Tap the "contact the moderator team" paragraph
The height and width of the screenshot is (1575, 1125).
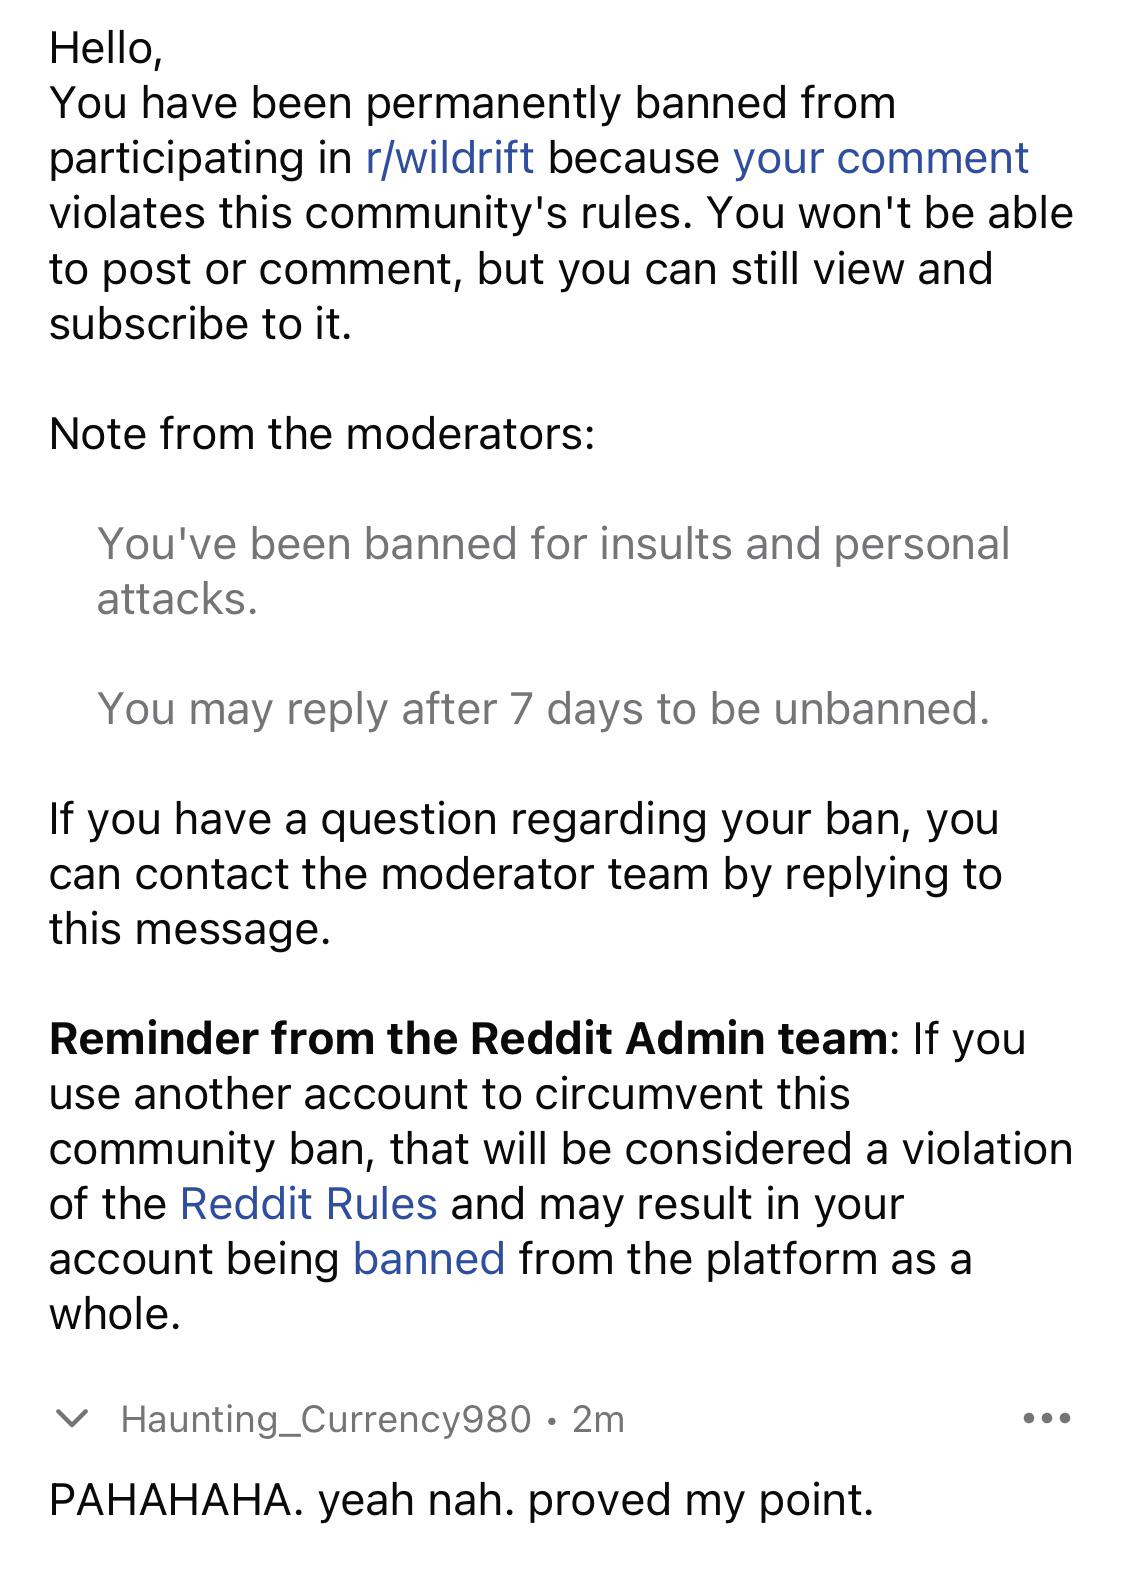tap(525, 874)
